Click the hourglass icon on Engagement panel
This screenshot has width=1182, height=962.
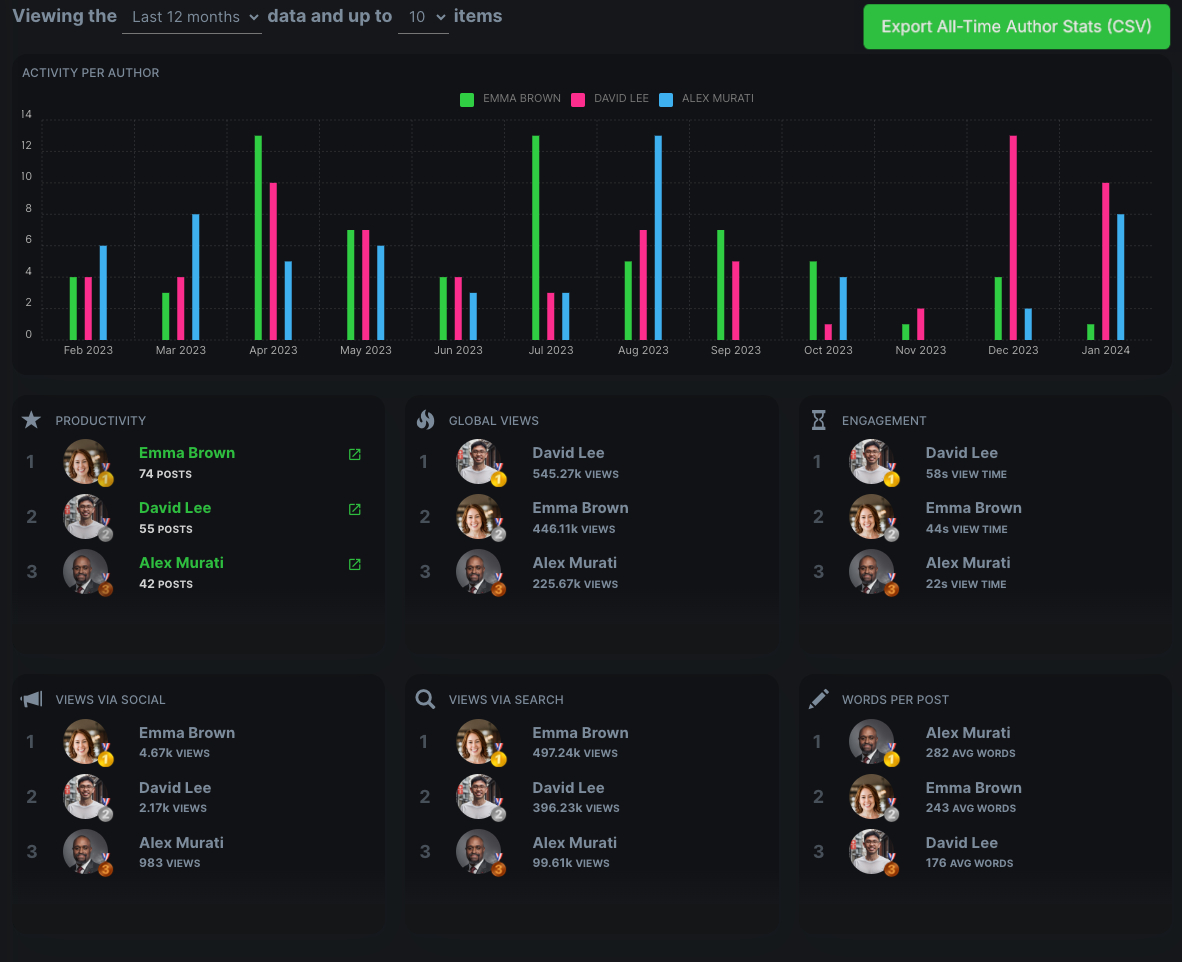(818, 419)
